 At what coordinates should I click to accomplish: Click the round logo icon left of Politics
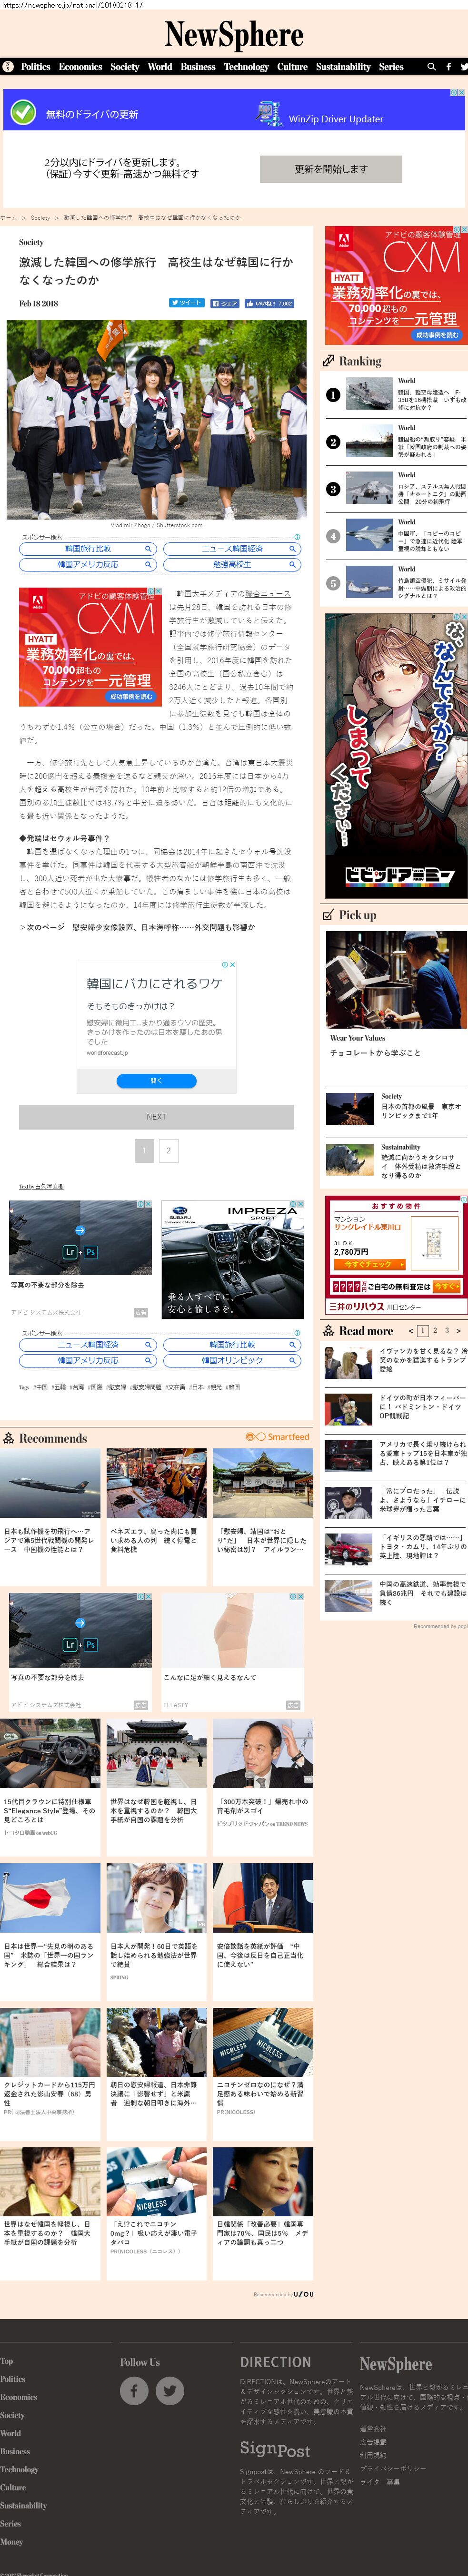(8, 67)
